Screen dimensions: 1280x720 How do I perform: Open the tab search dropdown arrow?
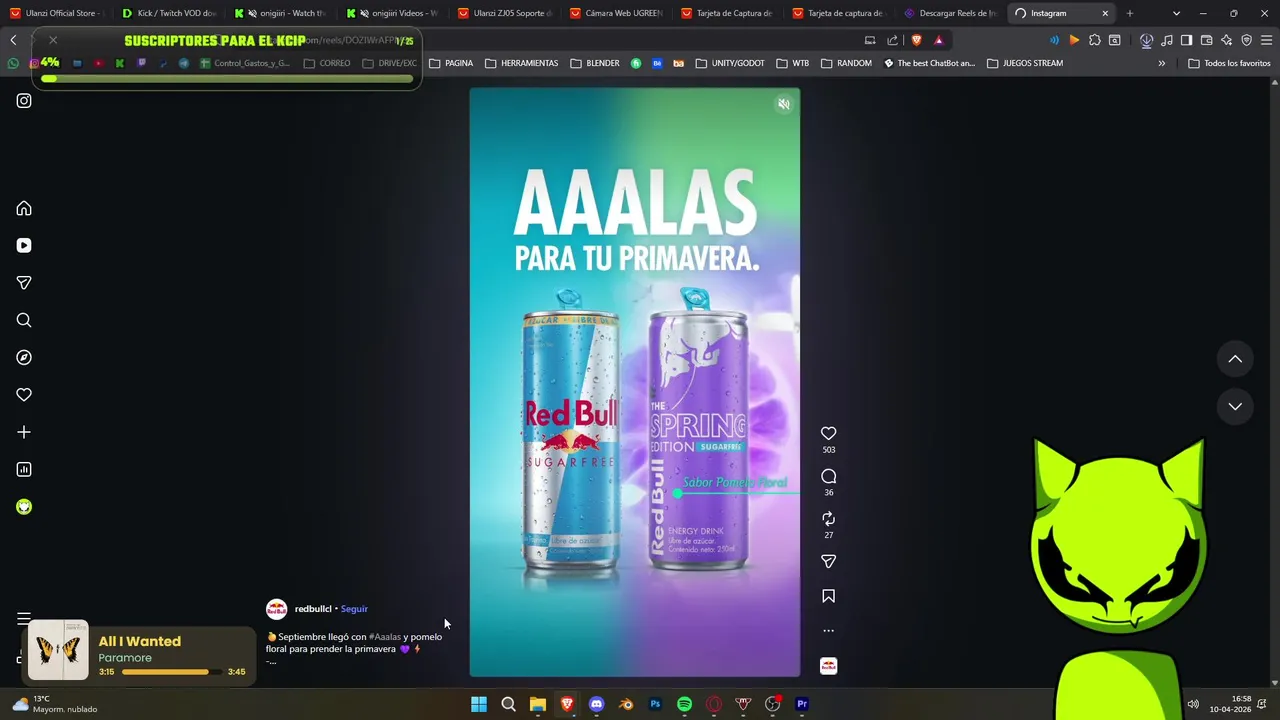1176,13
